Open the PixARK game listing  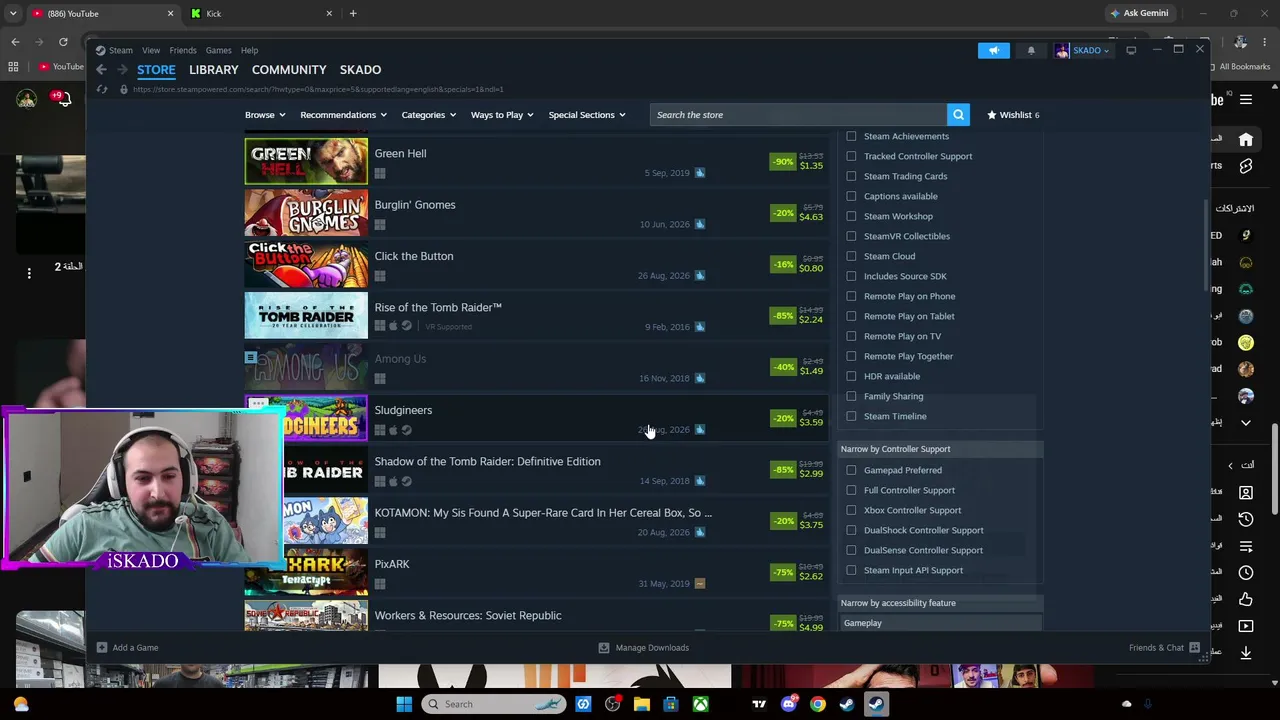click(536, 573)
